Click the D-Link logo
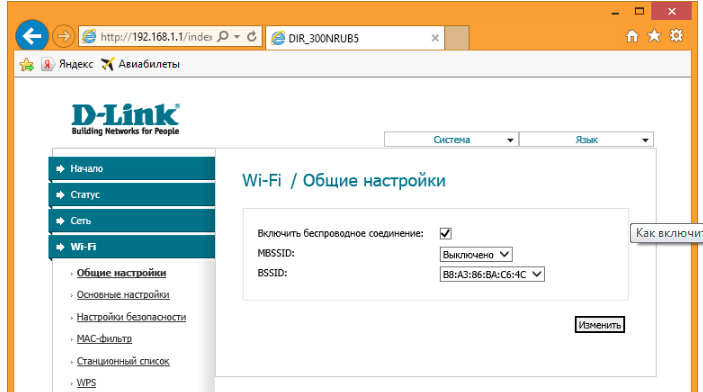This screenshot has width=703, height=392. [x=126, y=119]
